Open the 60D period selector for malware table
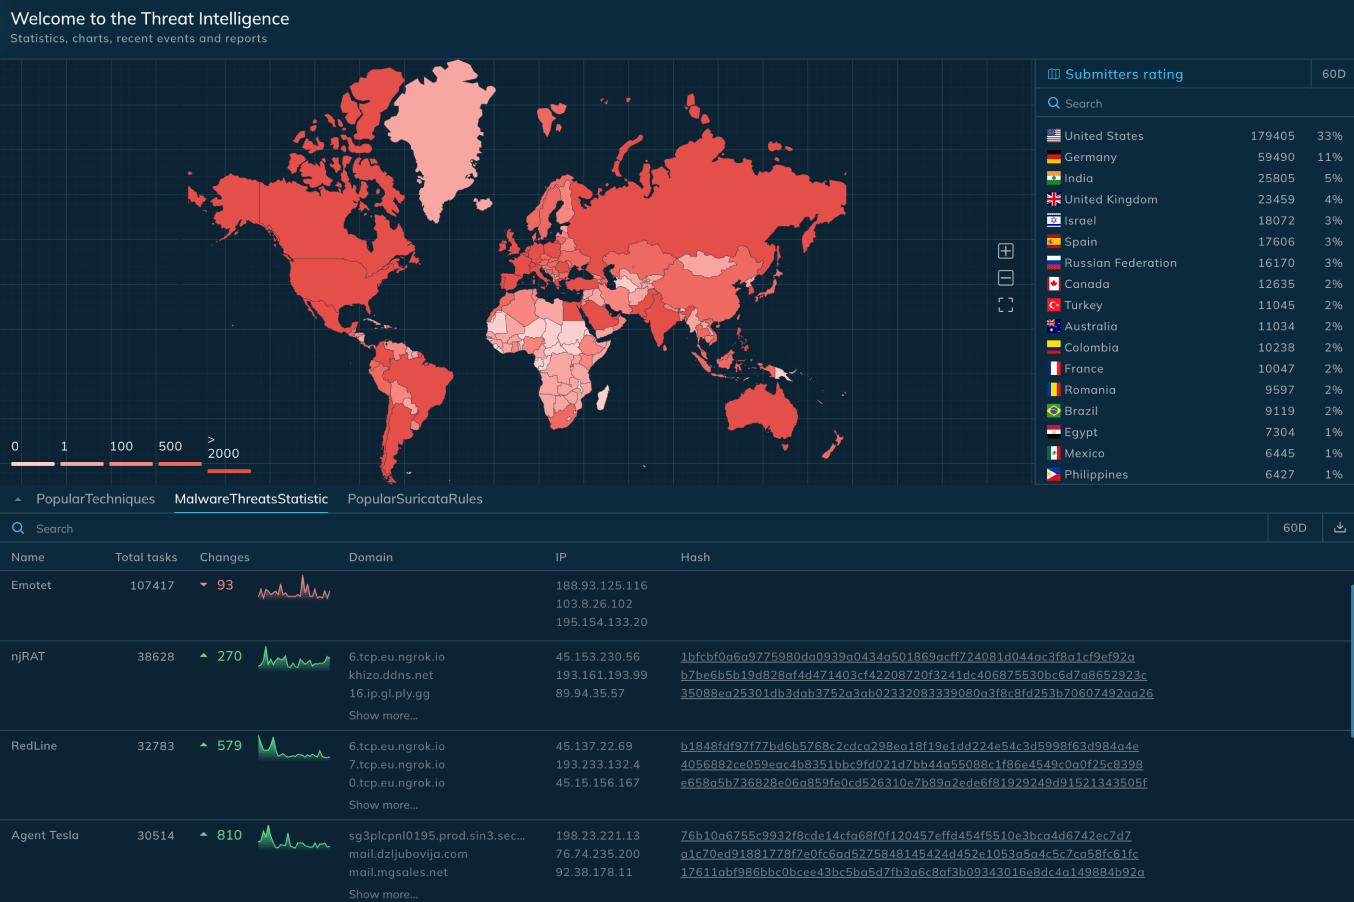This screenshot has width=1354, height=902. click(x=1294, y=528)
